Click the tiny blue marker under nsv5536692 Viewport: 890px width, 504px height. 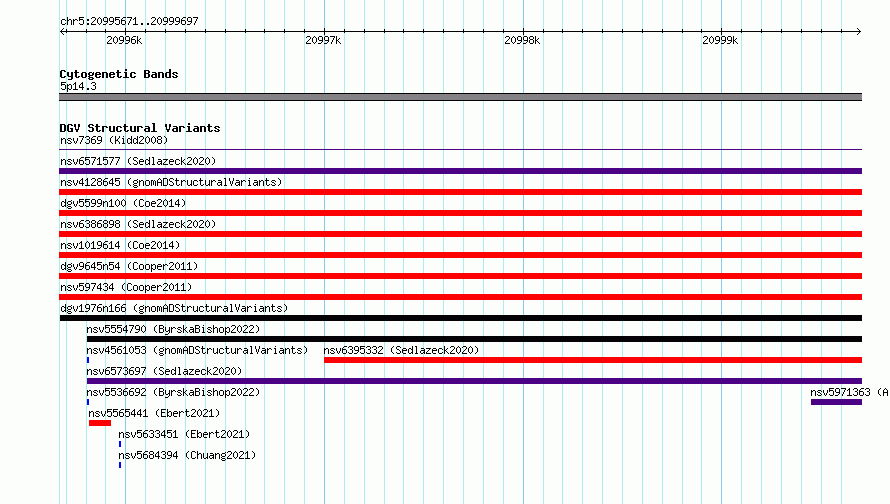tap(88, 402)
